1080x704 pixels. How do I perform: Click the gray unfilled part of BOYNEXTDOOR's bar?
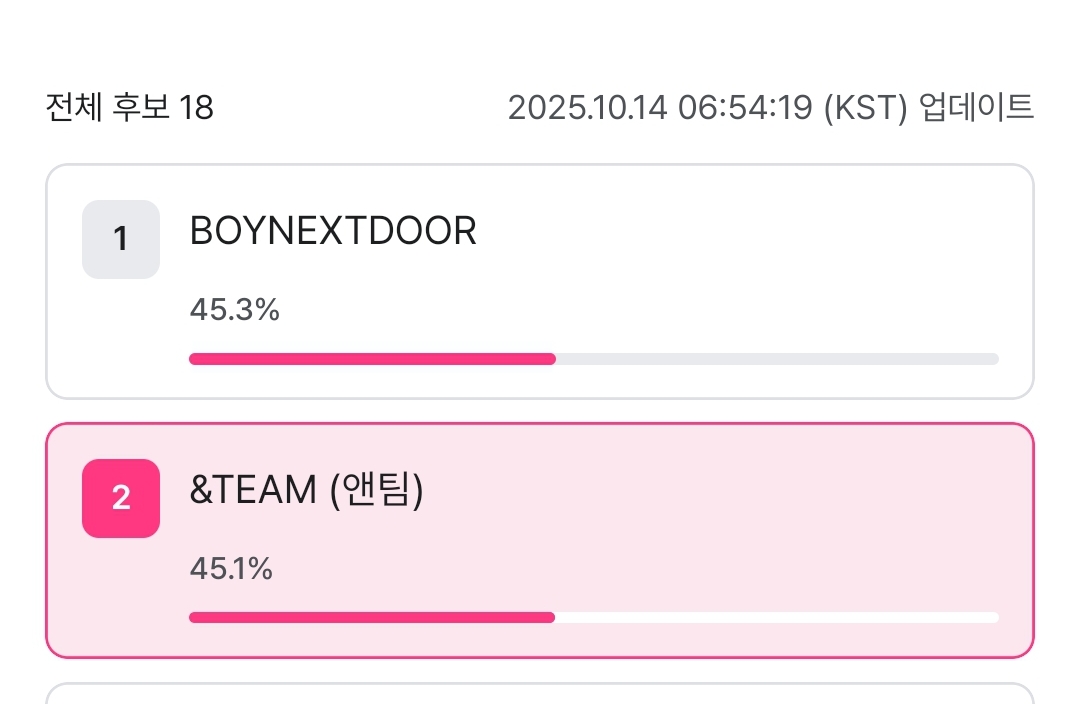[777, 359]
